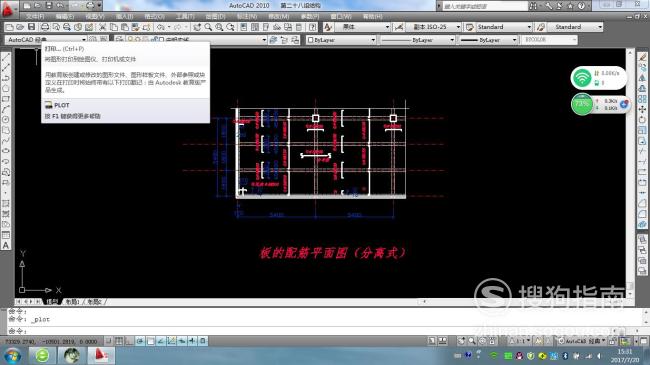
Task: Select the Cut scissors icon
Action: [102, 27]
